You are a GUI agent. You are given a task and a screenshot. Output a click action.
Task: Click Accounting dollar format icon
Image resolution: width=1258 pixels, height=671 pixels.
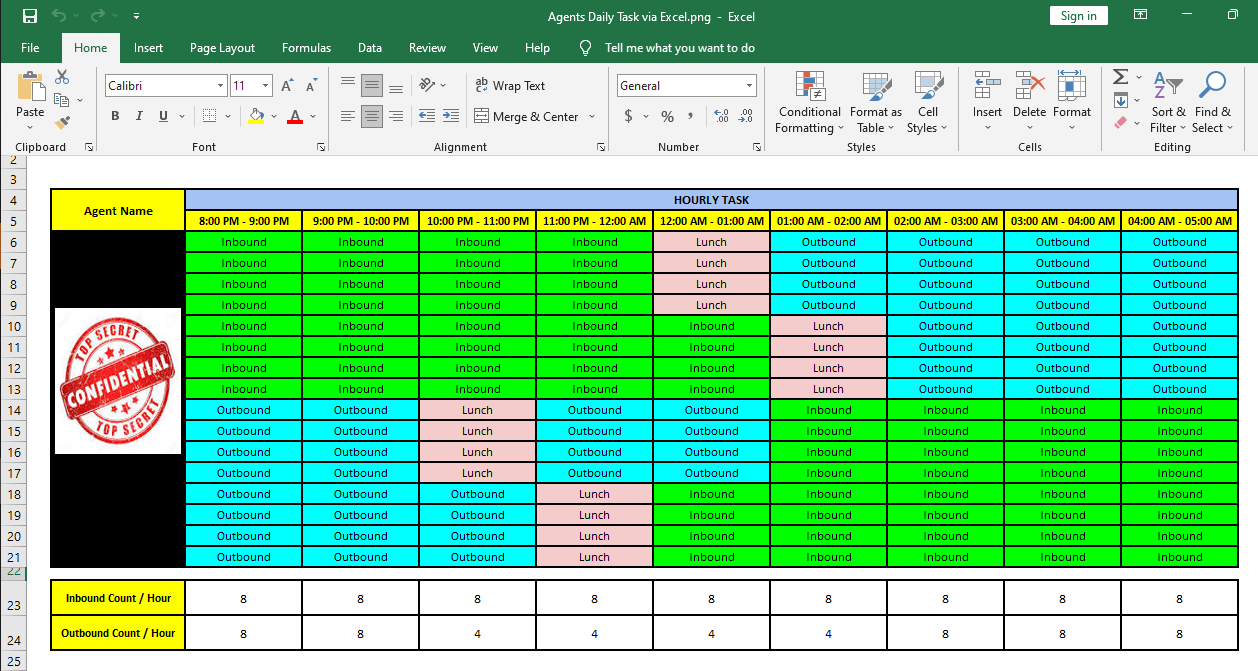click(628, 116)
